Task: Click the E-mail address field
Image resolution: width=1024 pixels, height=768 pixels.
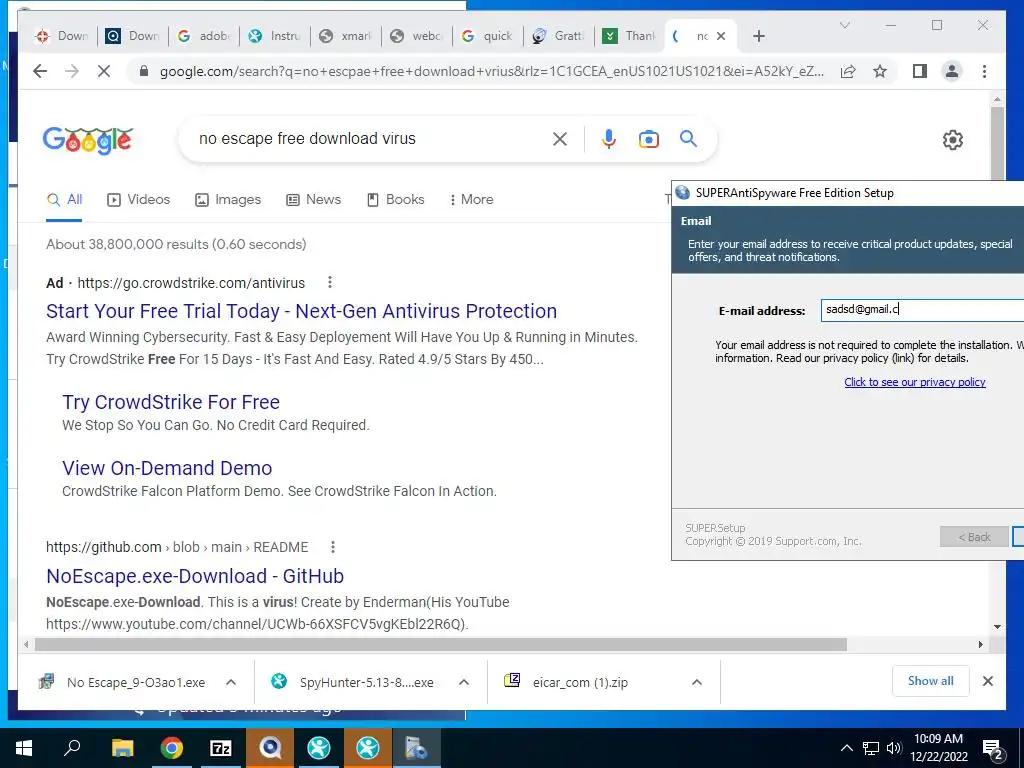Action: click(921, 310)
